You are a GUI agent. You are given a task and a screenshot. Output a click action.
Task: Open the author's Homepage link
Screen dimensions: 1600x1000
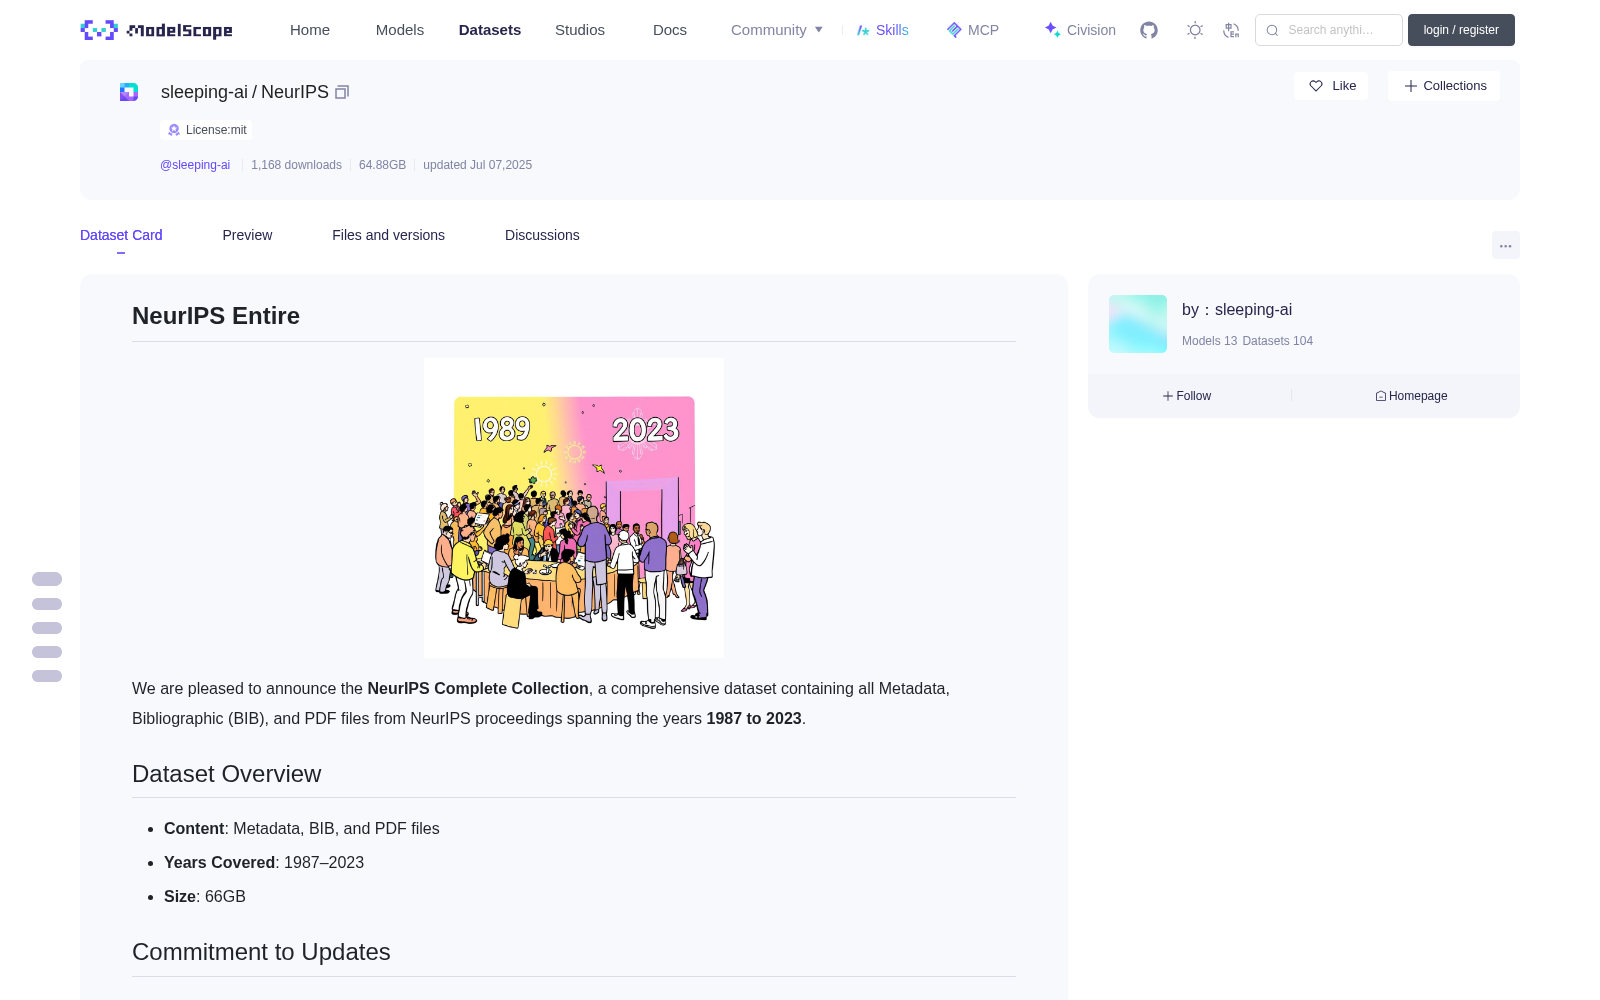[1411, 396]
